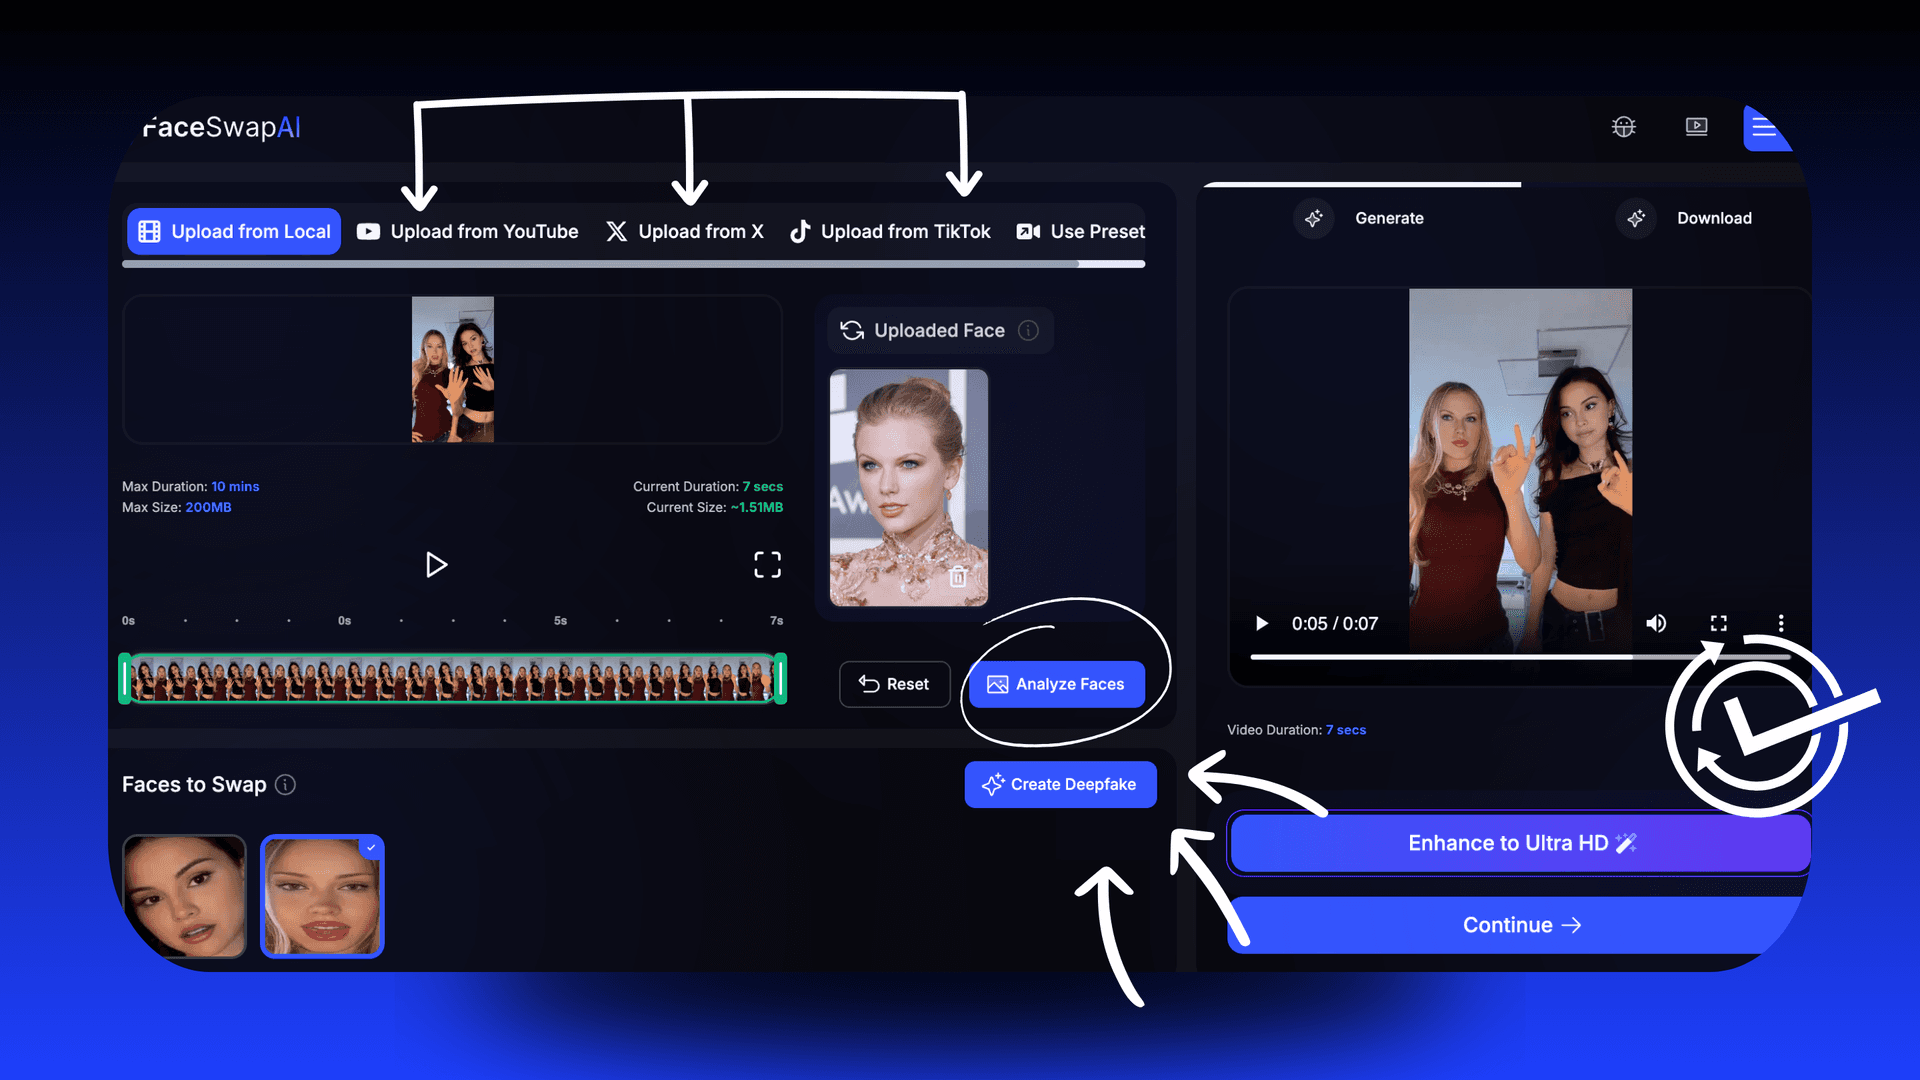1920x1080 pixels.
Task: Click the timeline filmstrip frames
Action: 453,679
